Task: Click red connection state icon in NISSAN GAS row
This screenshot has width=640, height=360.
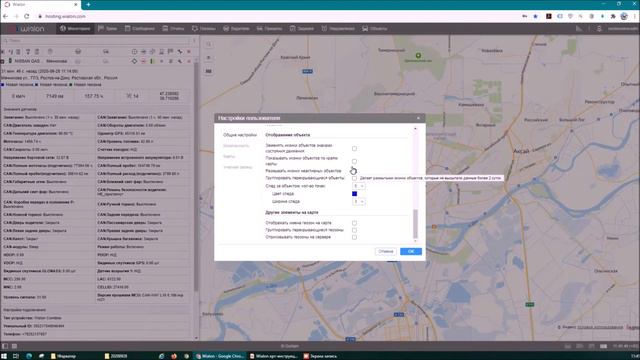Action: pyautogui.click(x=143, y=61)
